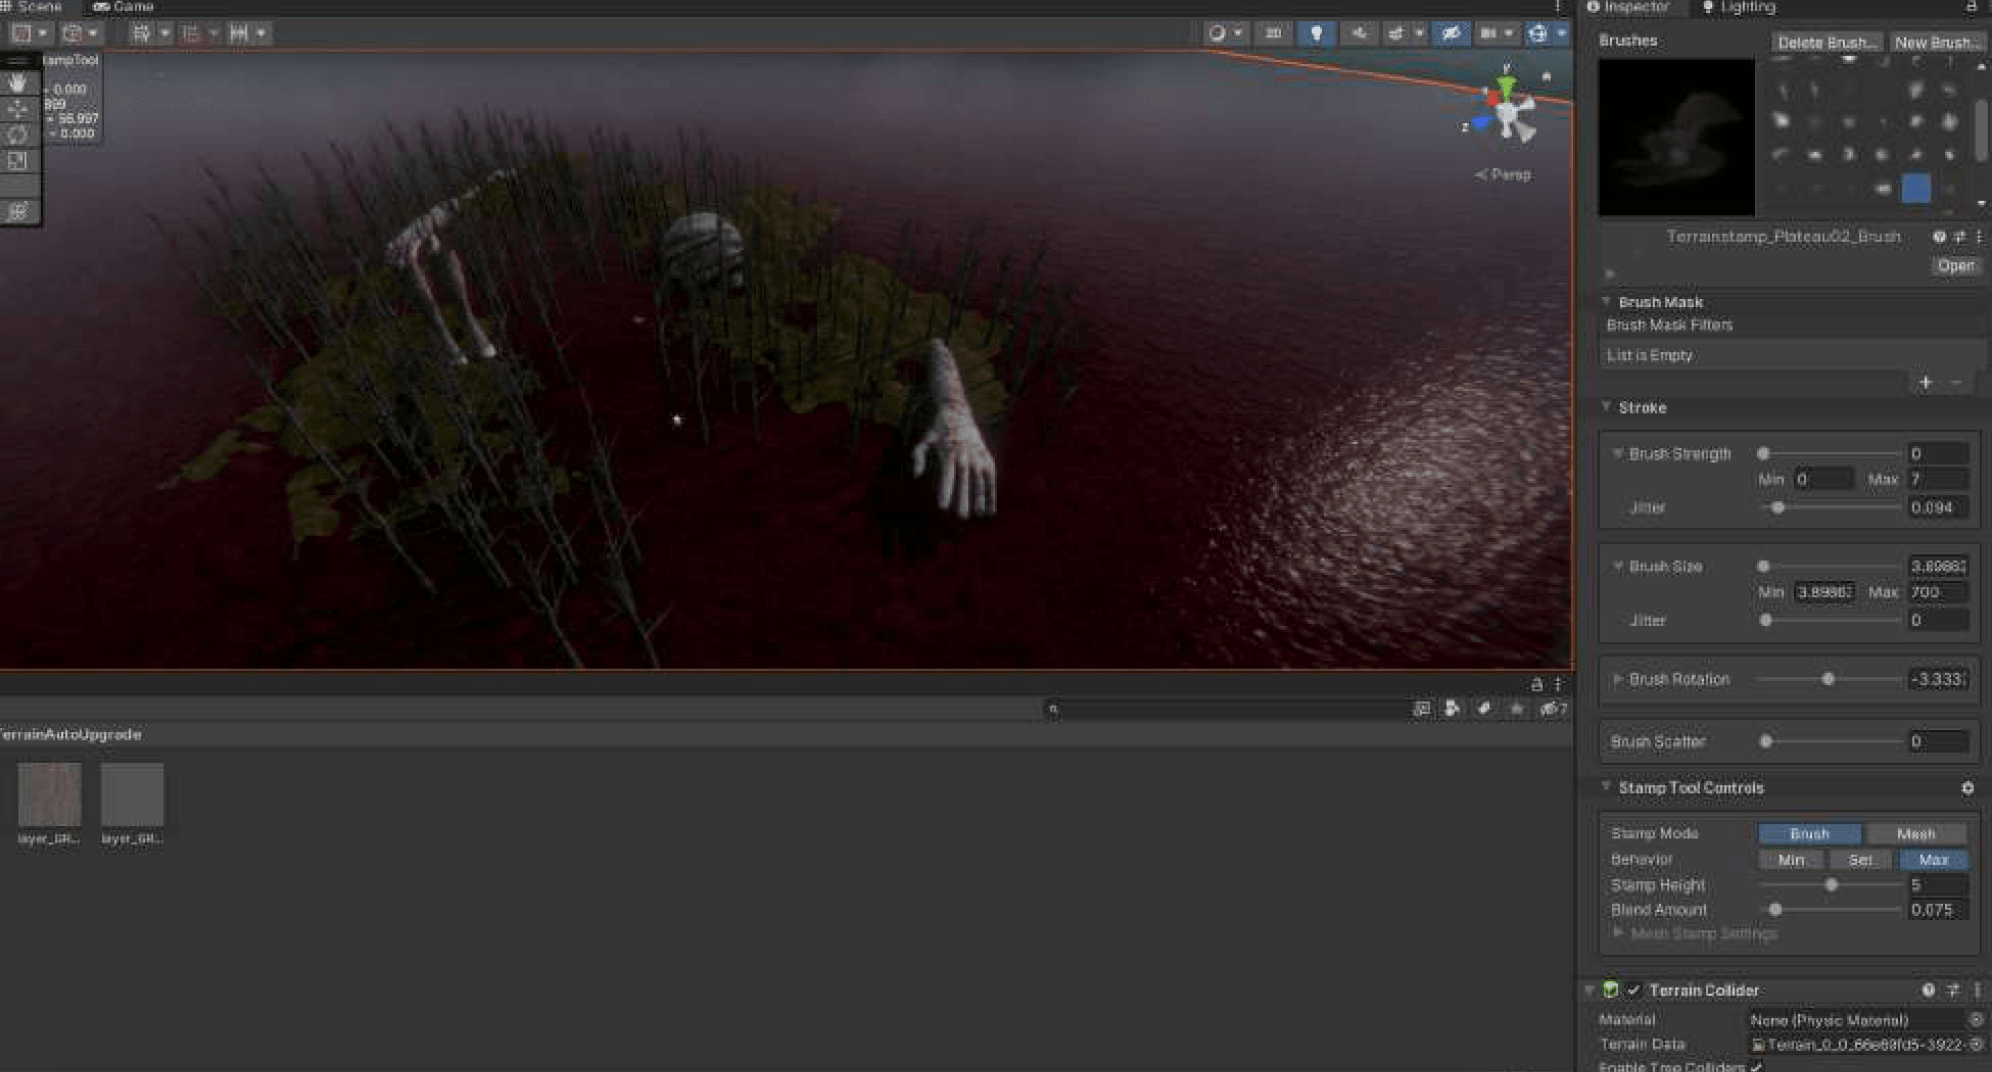Switch to the Scene tab
1992x1072 pixels.
pyautogui.click(x=32, y=7)
